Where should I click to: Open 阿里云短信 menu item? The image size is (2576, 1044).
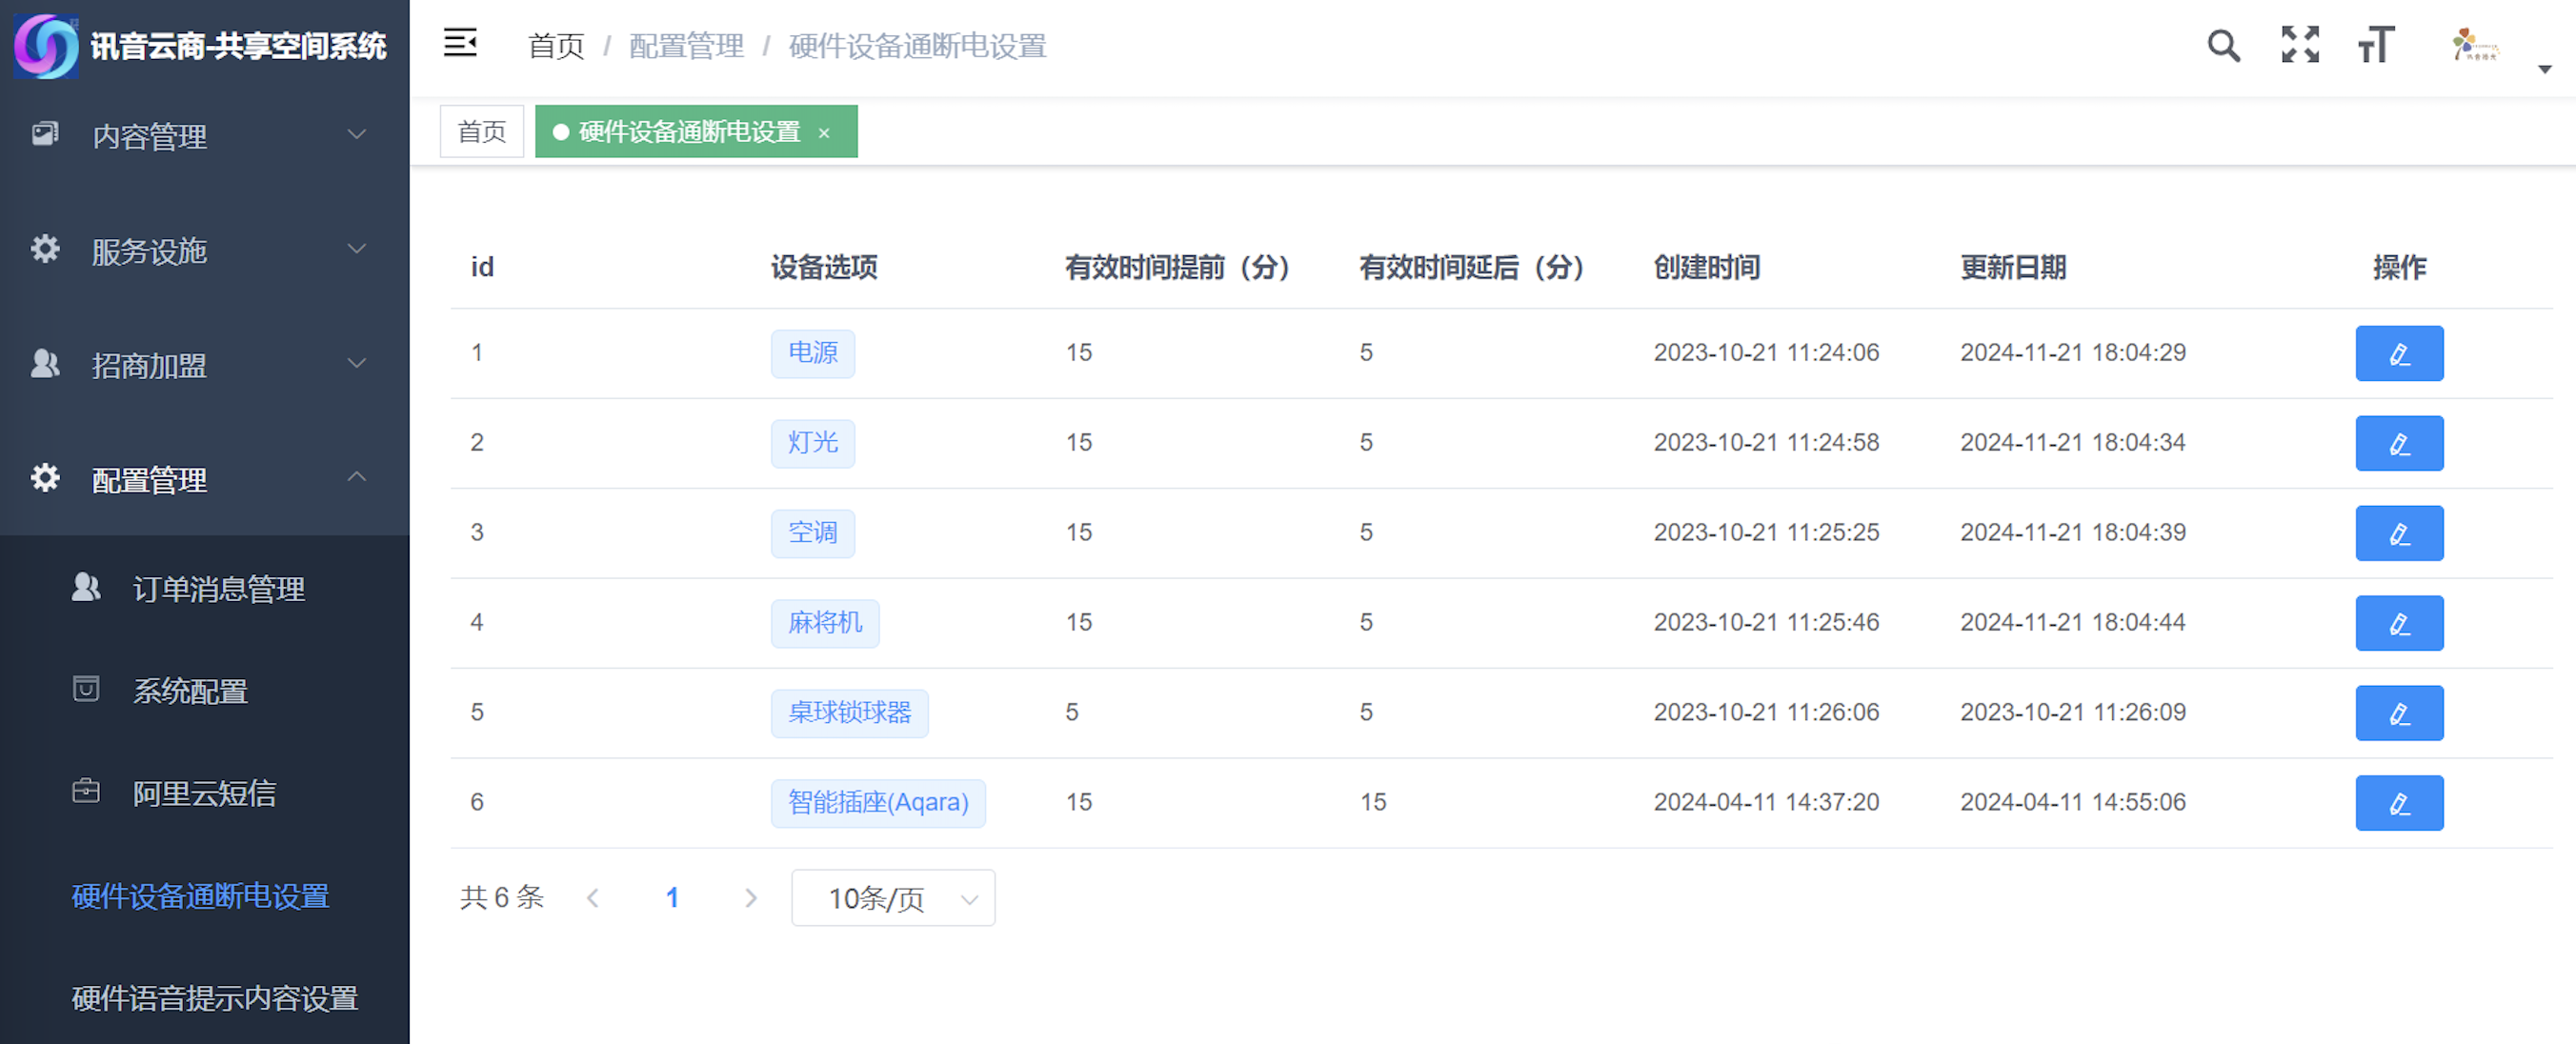tap(204, 793)
